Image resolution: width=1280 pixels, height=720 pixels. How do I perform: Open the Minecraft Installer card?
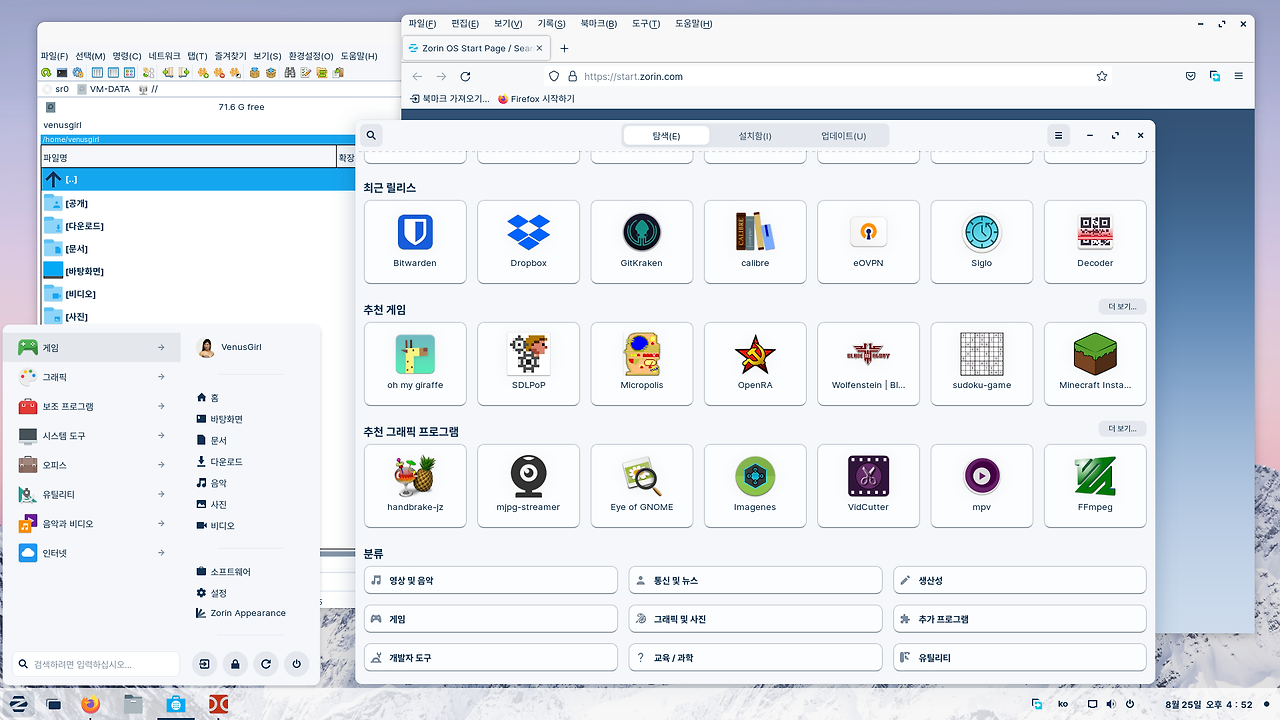(x=1095, y=363)
